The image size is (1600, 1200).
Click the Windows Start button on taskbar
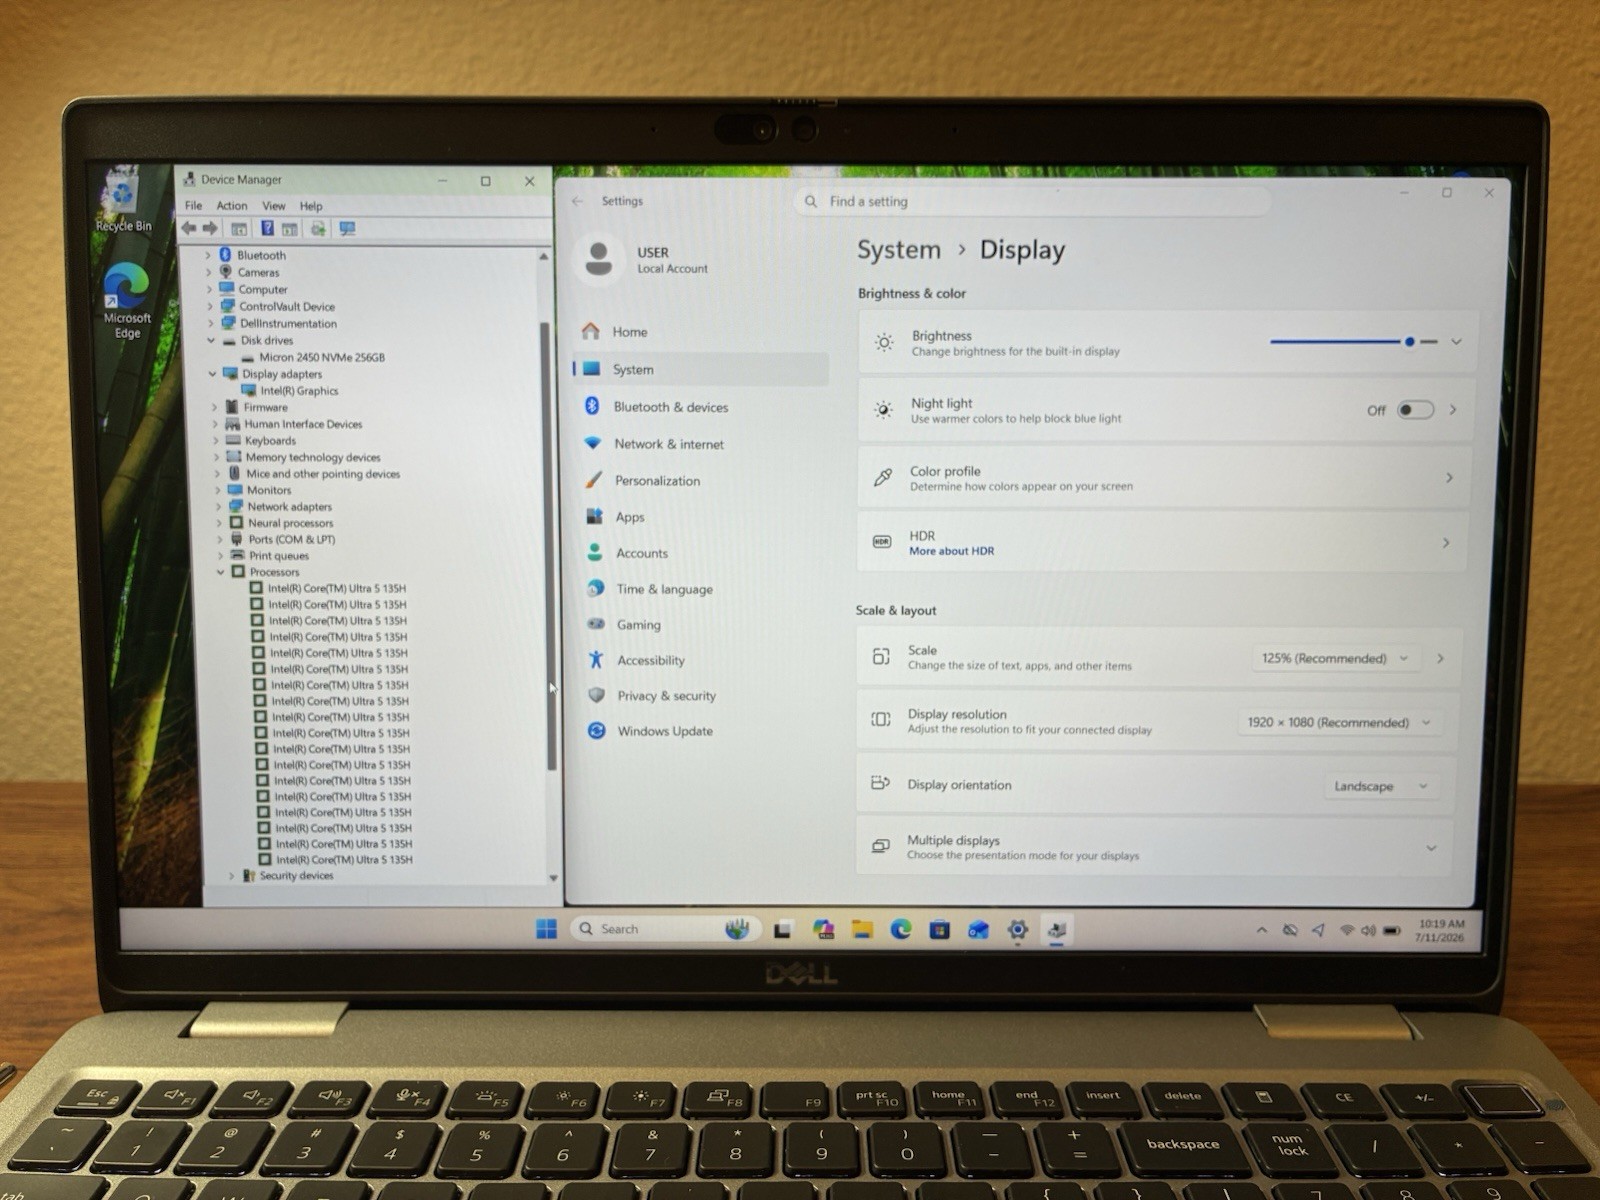pyautogui.click(x=546, y=929)
